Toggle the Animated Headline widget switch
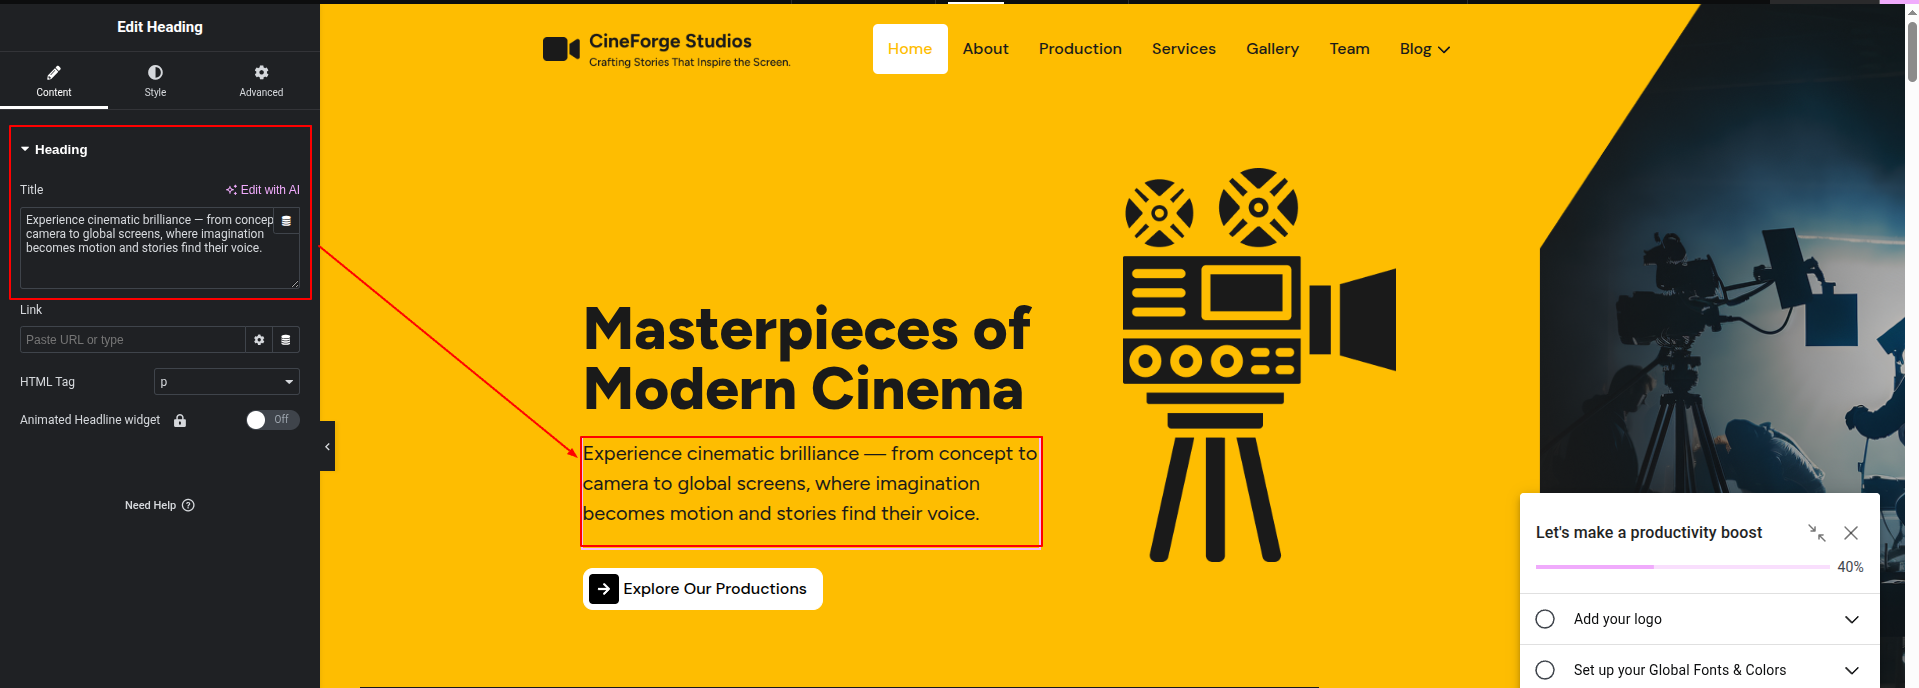Image resolution: width=1919 pixels, height=688 pixels. 272,420
